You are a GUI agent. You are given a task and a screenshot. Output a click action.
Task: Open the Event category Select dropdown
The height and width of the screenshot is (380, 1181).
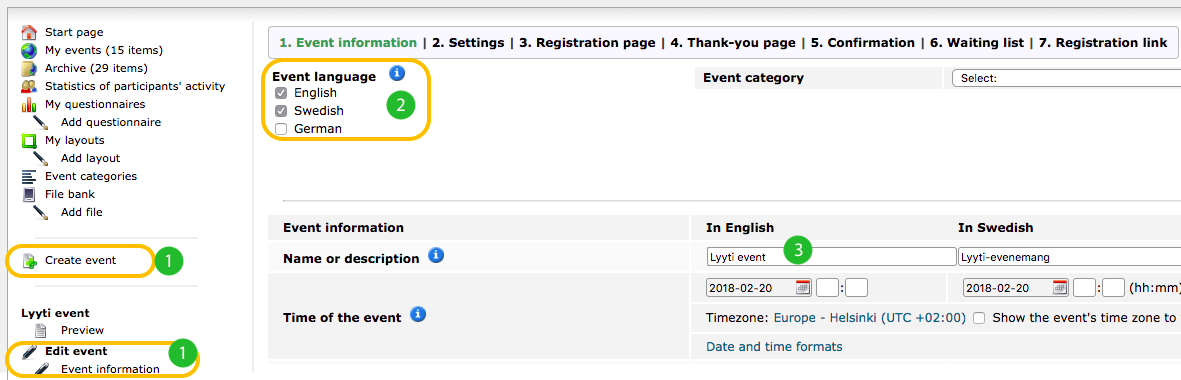(x=1066, y=78)
